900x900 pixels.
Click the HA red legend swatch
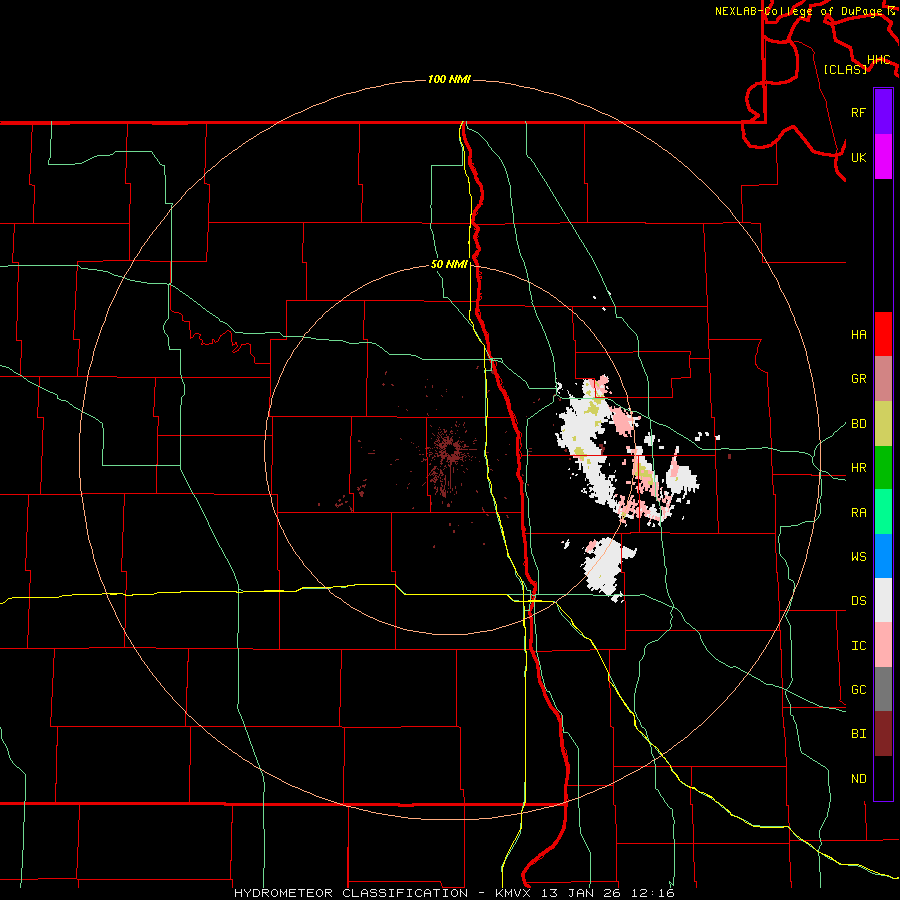pyautogui.click(x=883, y=334)
